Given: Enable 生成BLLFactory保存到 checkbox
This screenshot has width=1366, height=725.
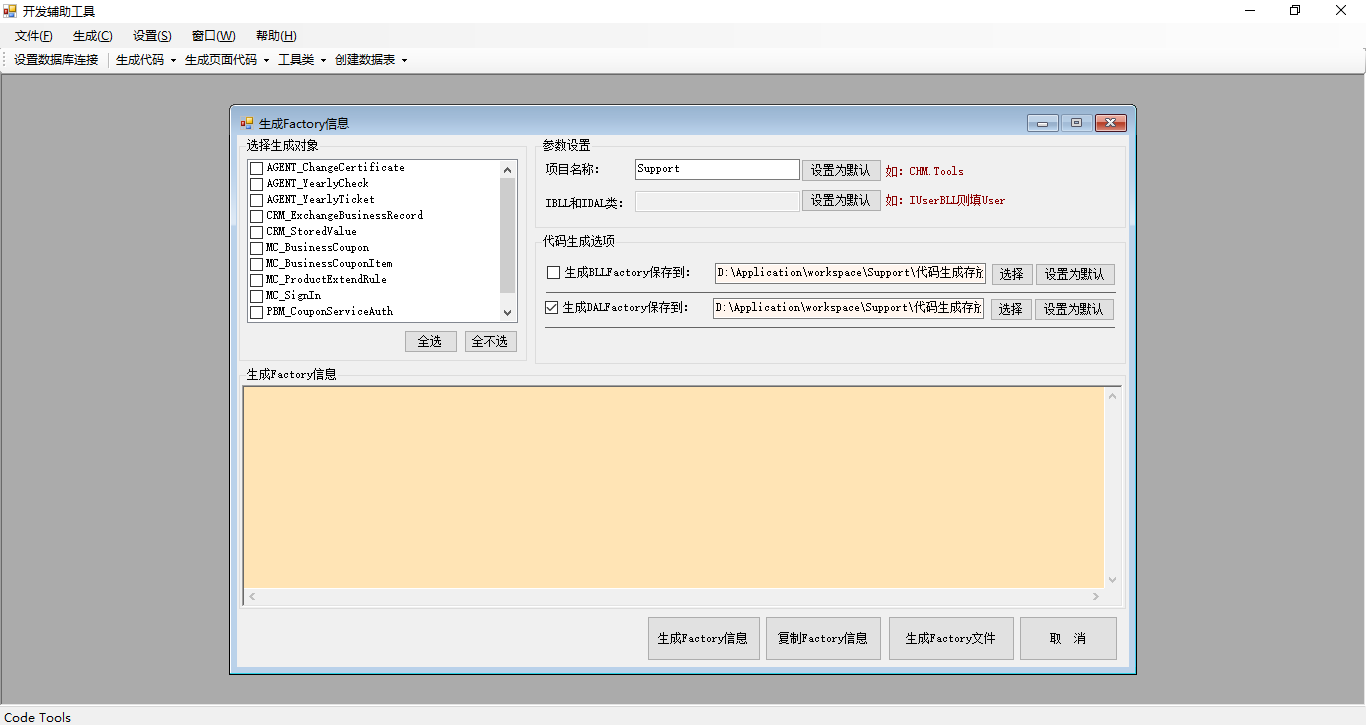Looking at the screenshot, I should coord(553,273).
